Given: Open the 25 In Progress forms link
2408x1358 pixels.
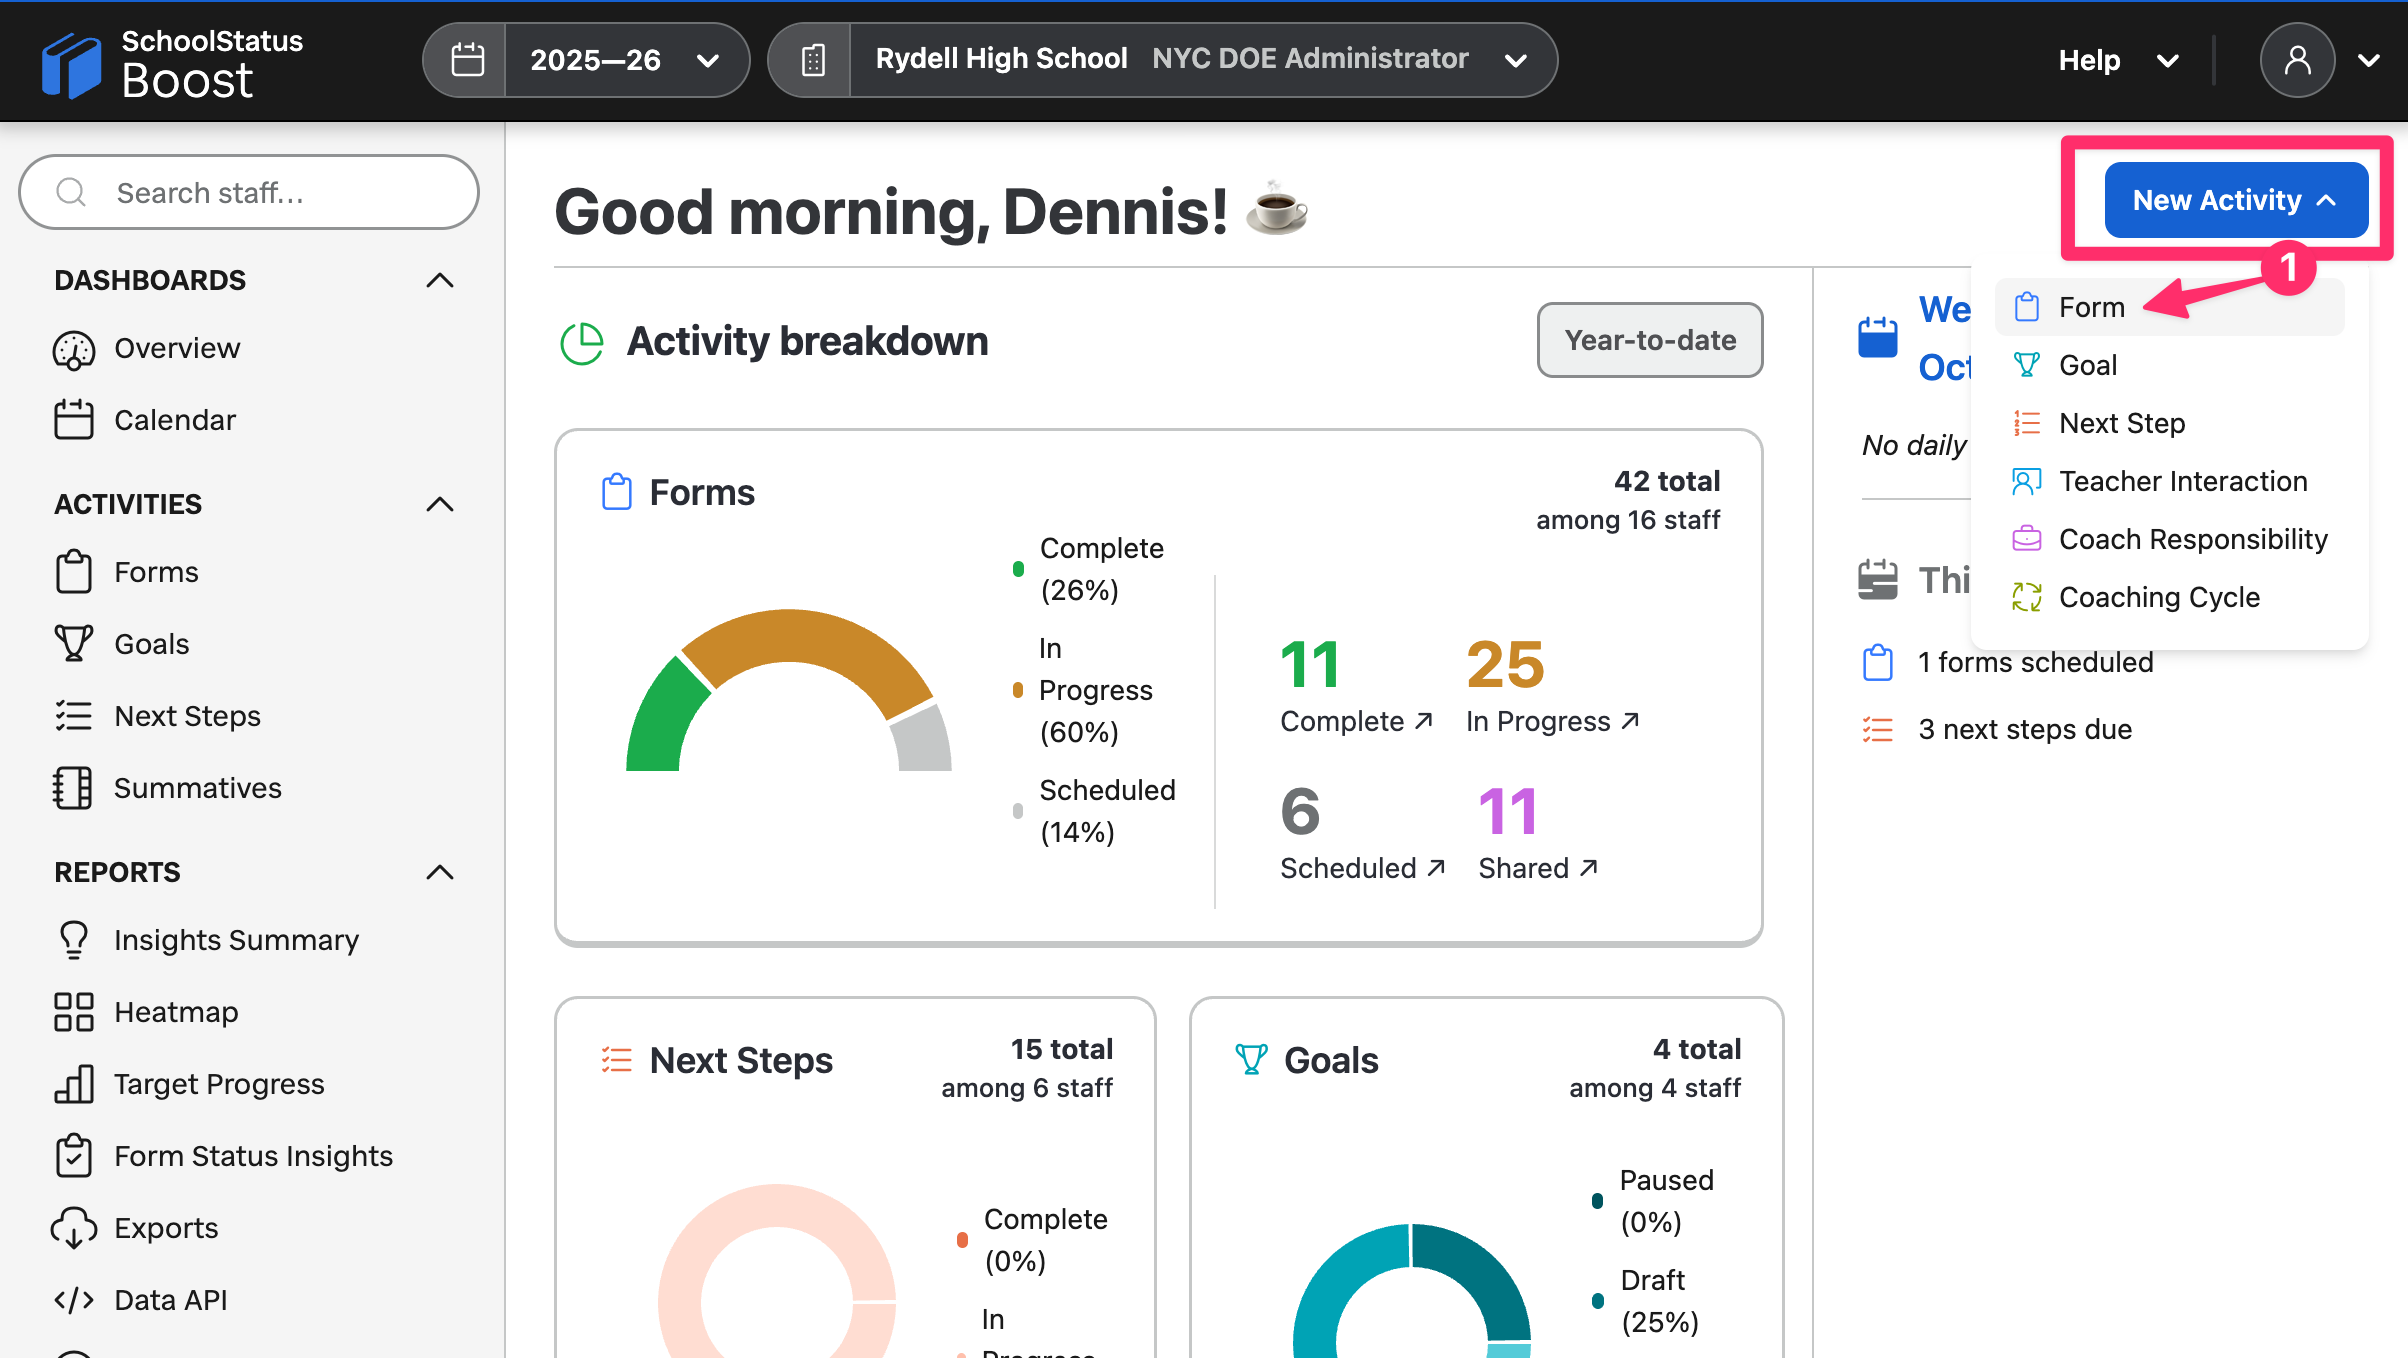Looking at the screenshot, I should (1553, 721).
